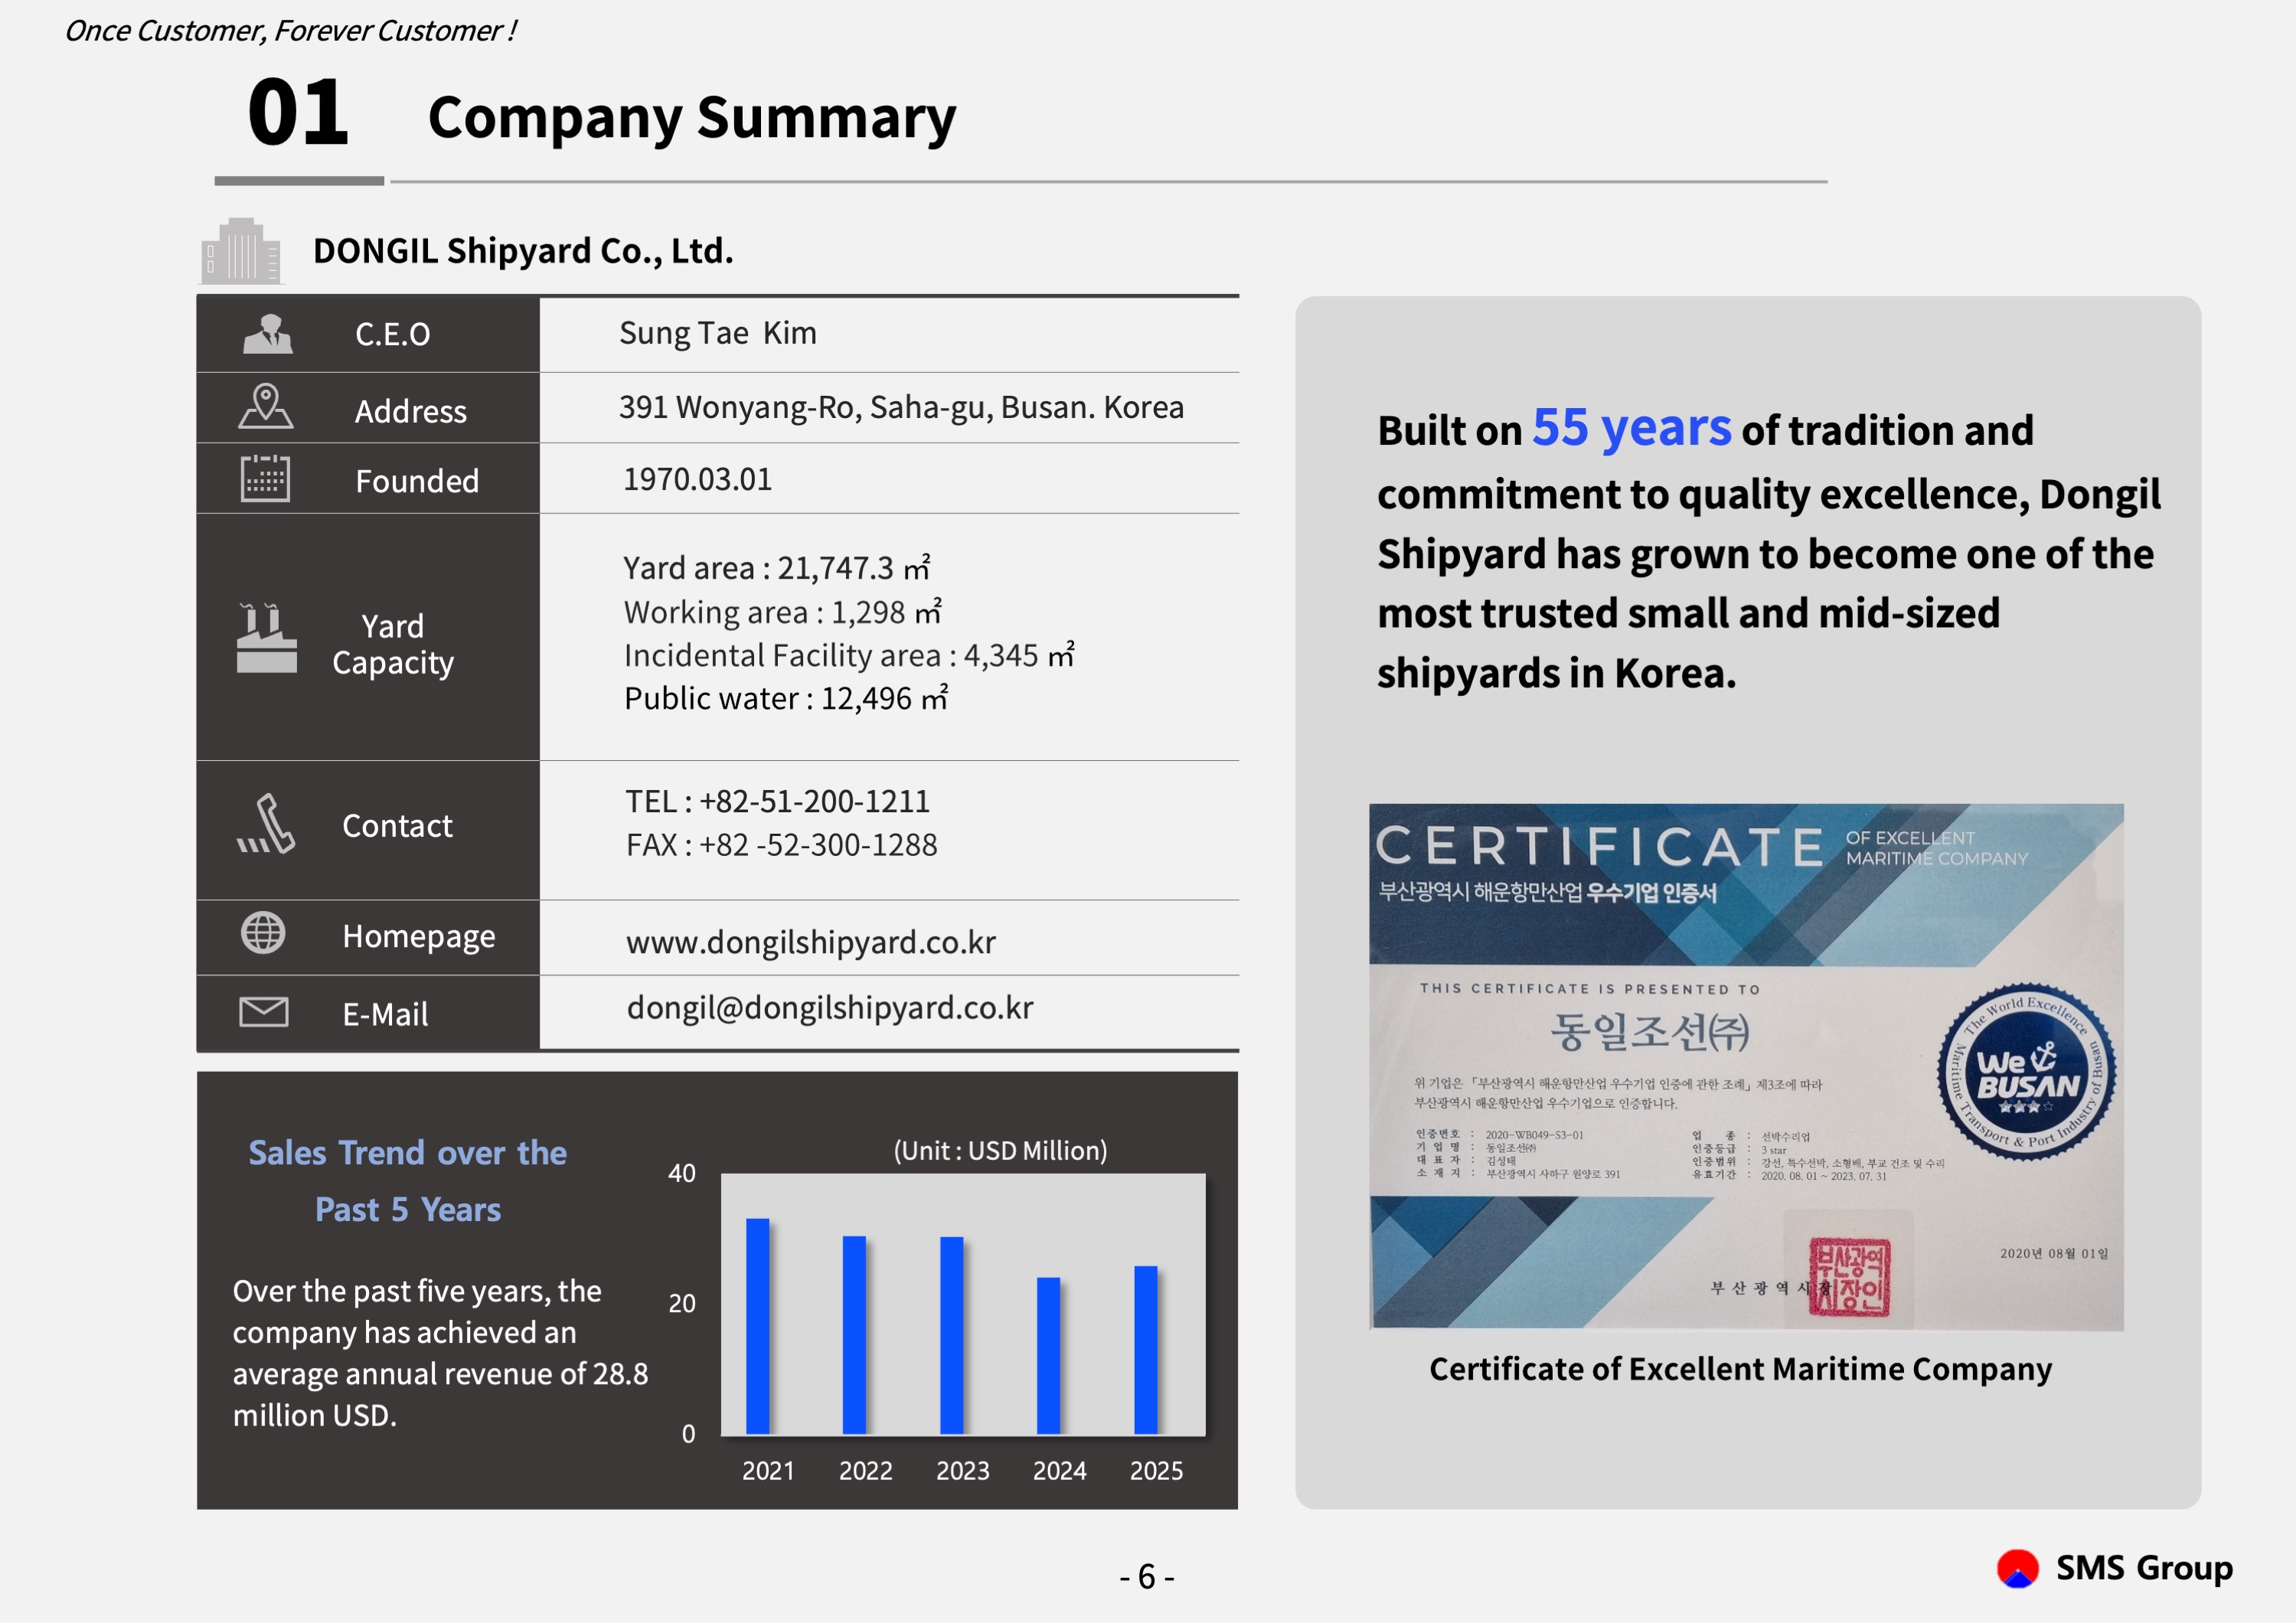The height and width of the screenshot is (1623, 2296).
Task: Select the 2022 sales bar
Action: point(854,1335)
